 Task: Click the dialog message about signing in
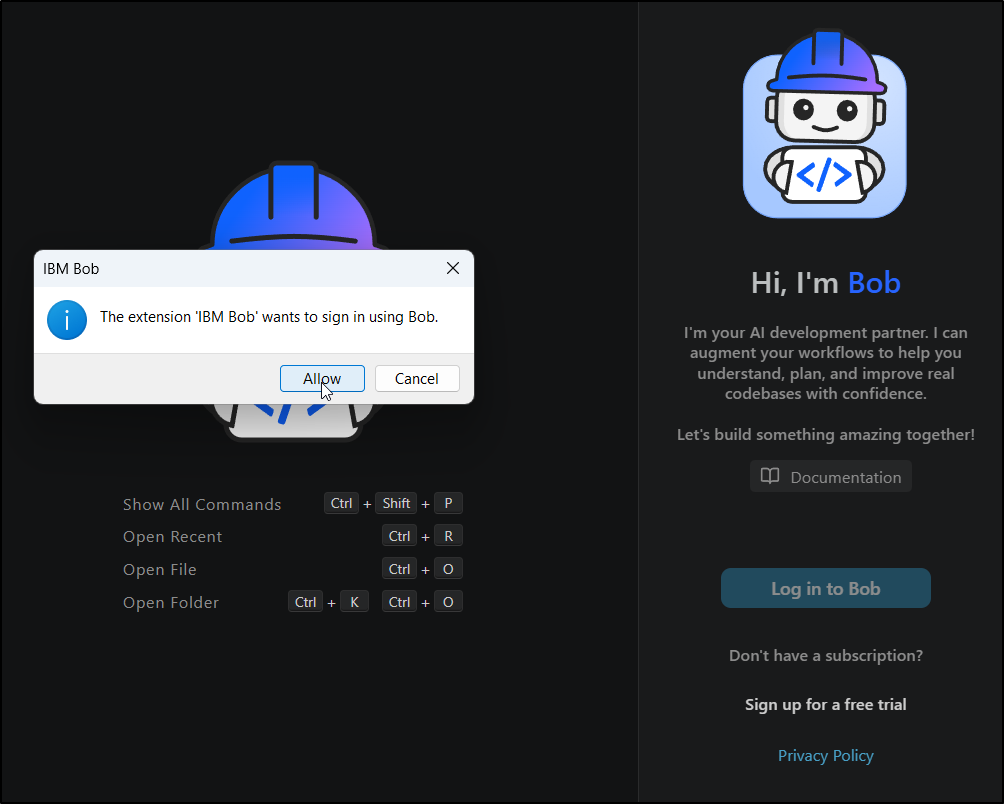(x=269, y=317)
